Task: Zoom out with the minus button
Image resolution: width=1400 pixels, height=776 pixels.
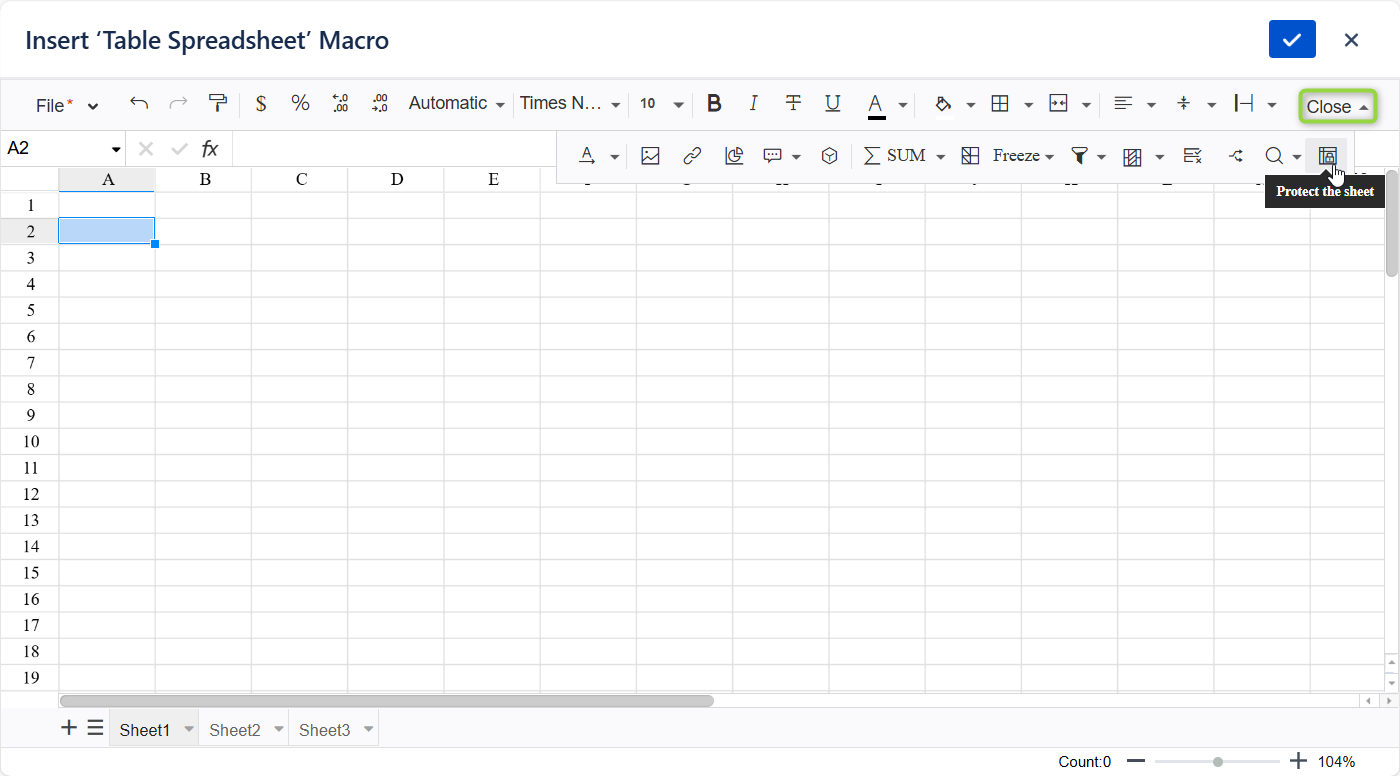Action: pos(1136,761)
